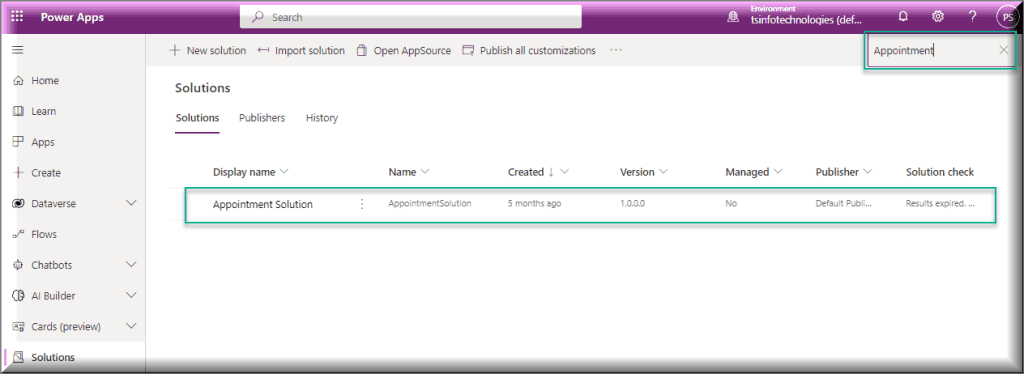This screenshot has width=1024, height=374.
Task: Open the app launcher waffle icon
Action: 17,17
